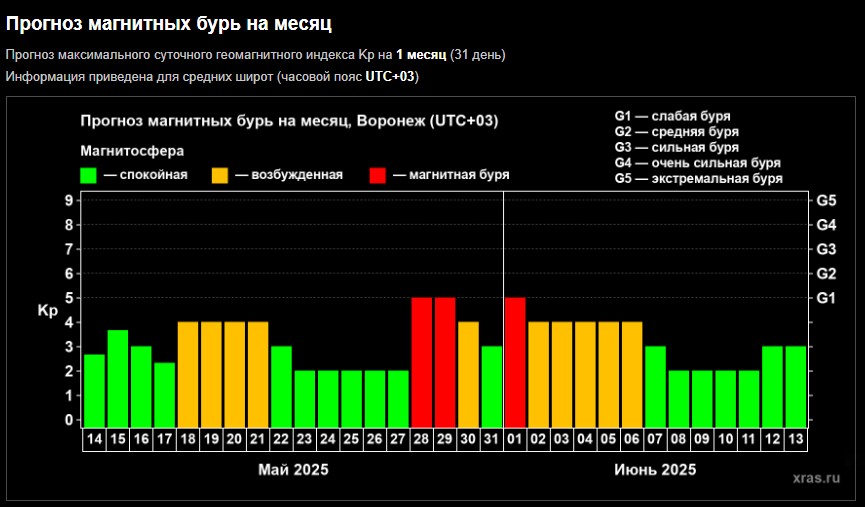Click the orange 'возбужденная' legend square
The image size is (865, 507).
tap(221, 175)
